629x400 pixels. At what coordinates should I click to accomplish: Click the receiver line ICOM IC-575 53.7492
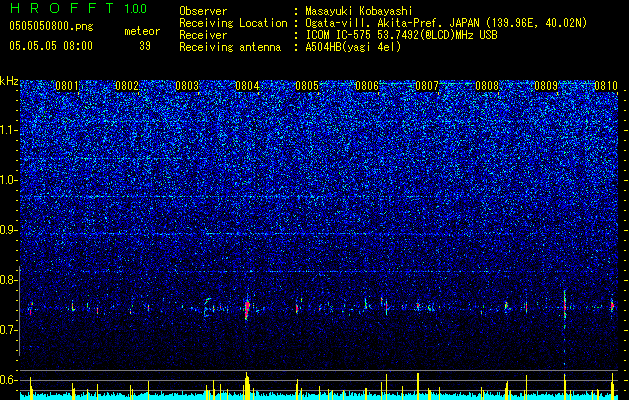point(401,35)
